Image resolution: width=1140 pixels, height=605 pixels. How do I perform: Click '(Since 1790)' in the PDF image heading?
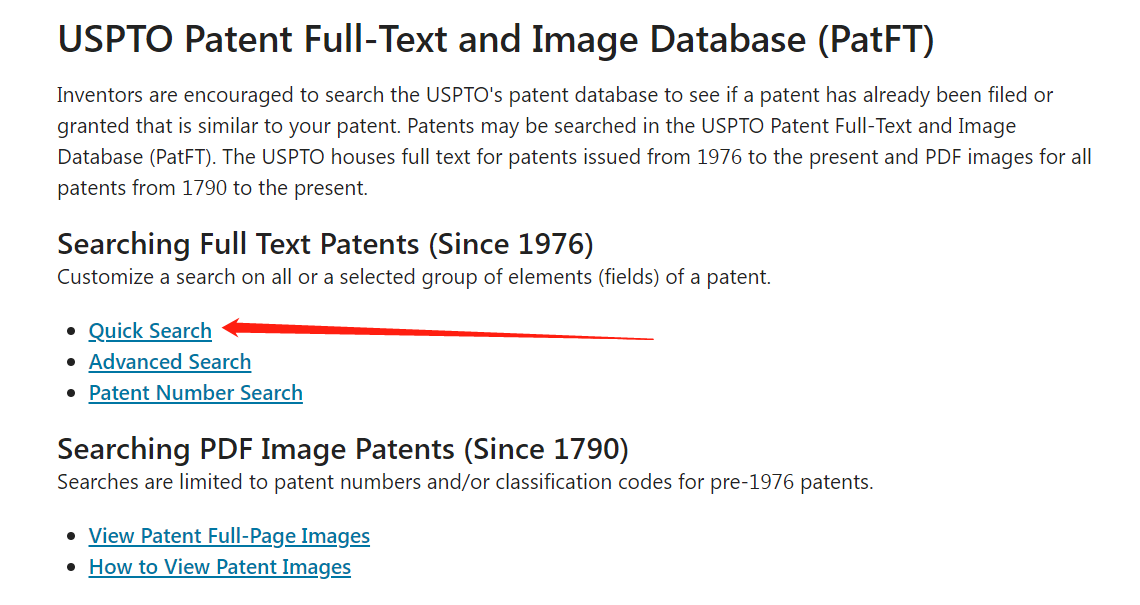click(x=550, y=449)
